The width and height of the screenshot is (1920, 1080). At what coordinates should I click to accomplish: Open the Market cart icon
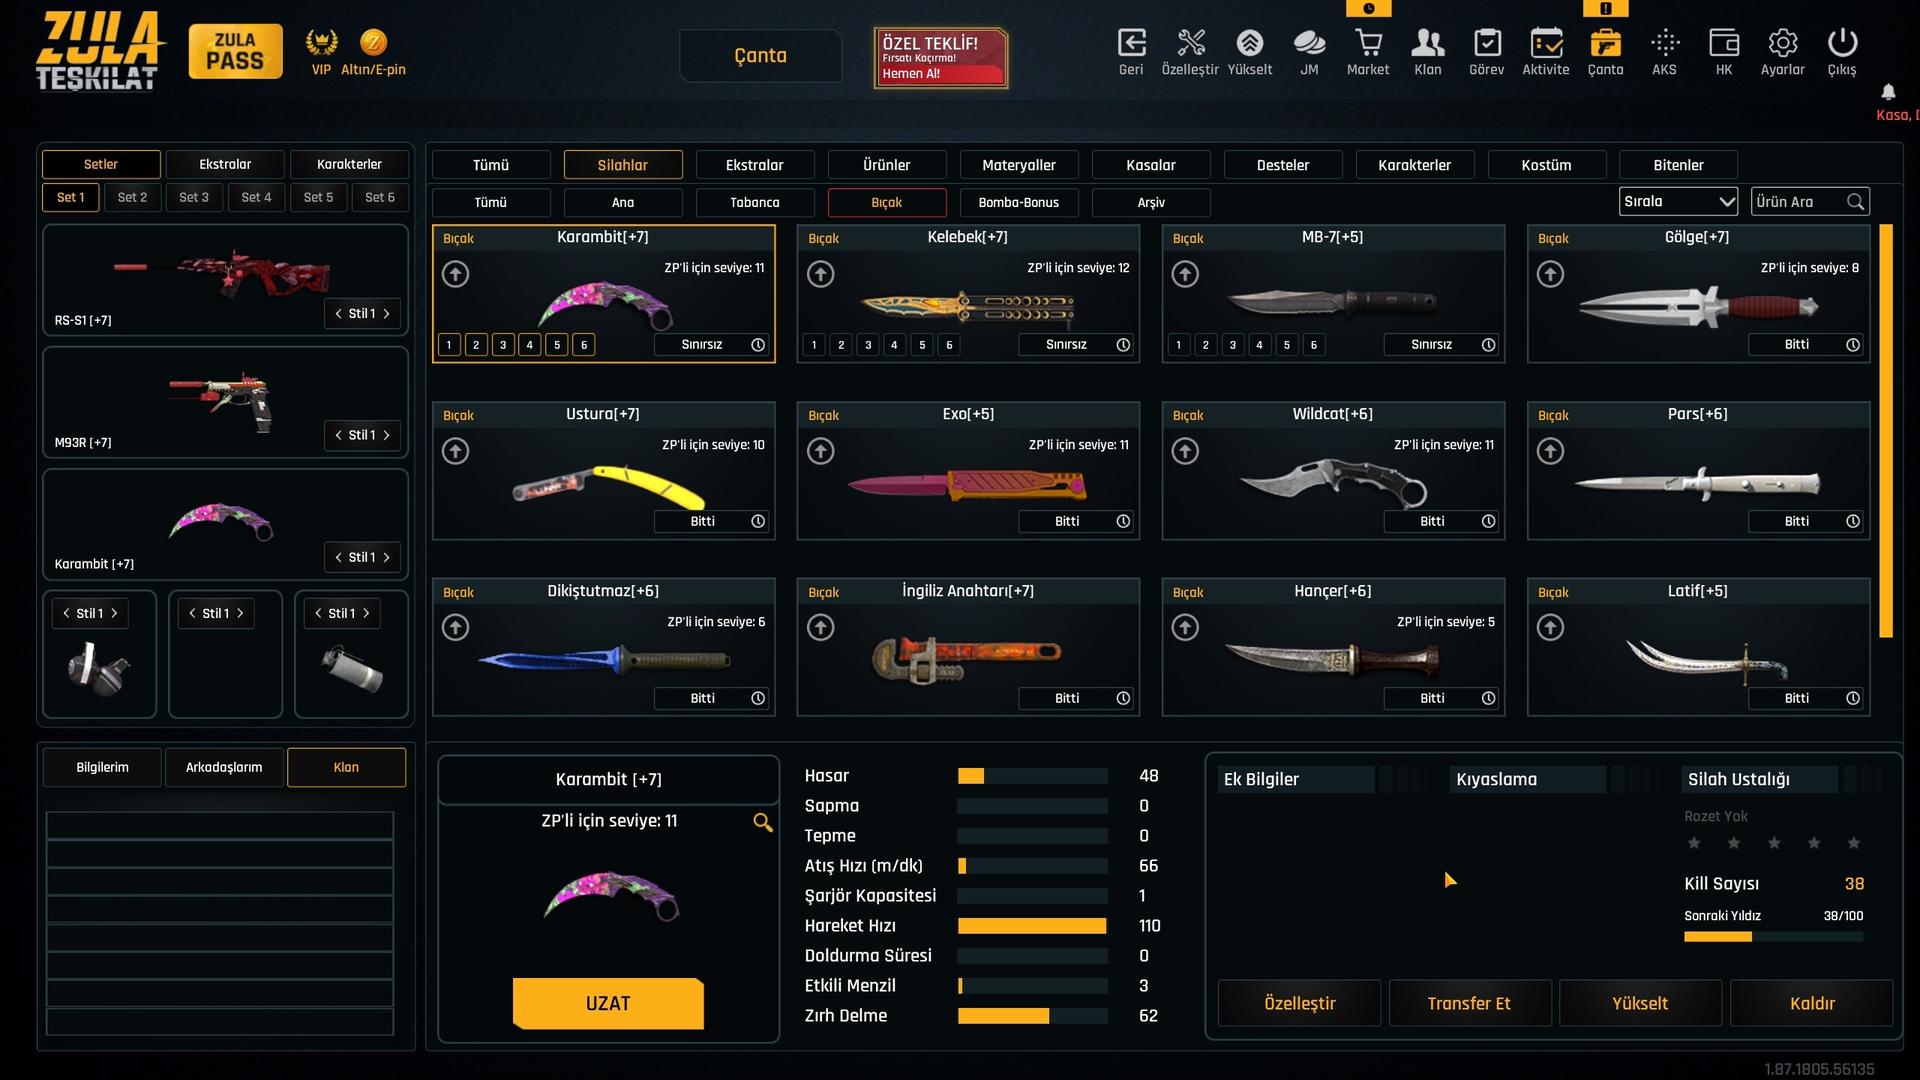click(1368, 43)
